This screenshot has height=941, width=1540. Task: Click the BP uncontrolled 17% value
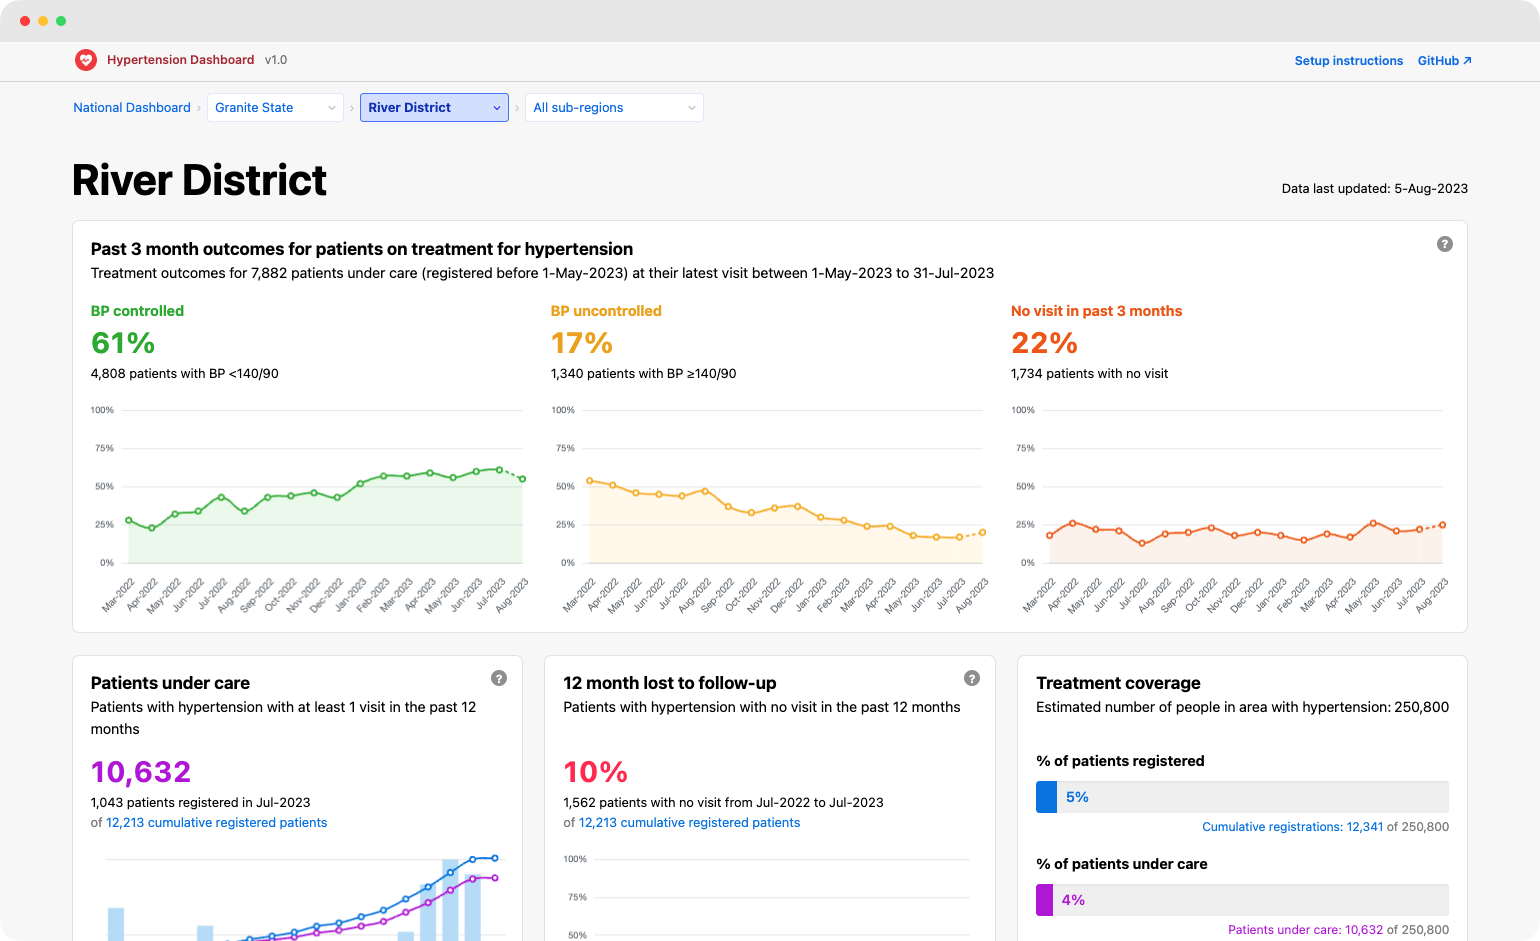(x=582, y=343)
